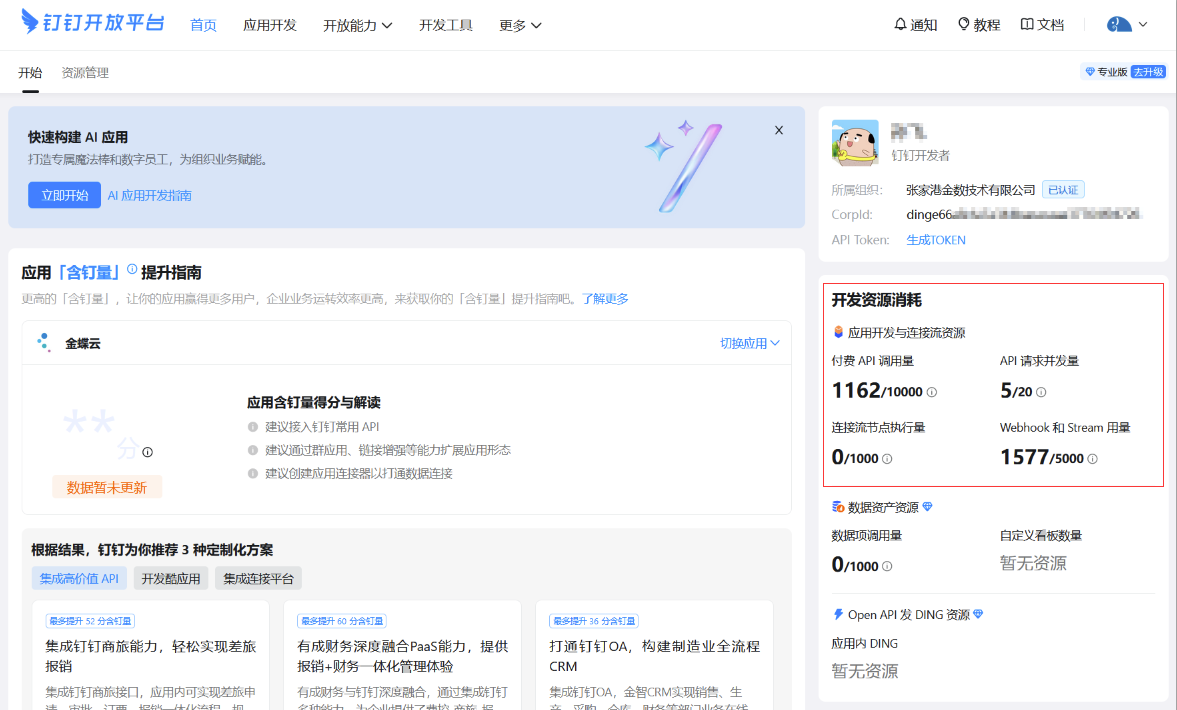The width and height of the screenshot is (1177, 710).
Task: Open the 开发工具 menu item
Action: tap(446, 26)
